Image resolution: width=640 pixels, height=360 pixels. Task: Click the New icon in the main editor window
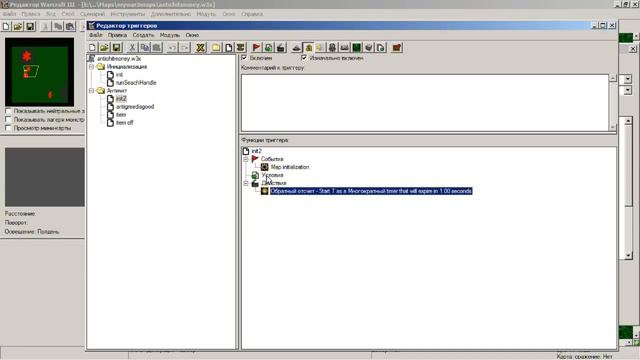(6, 27)
